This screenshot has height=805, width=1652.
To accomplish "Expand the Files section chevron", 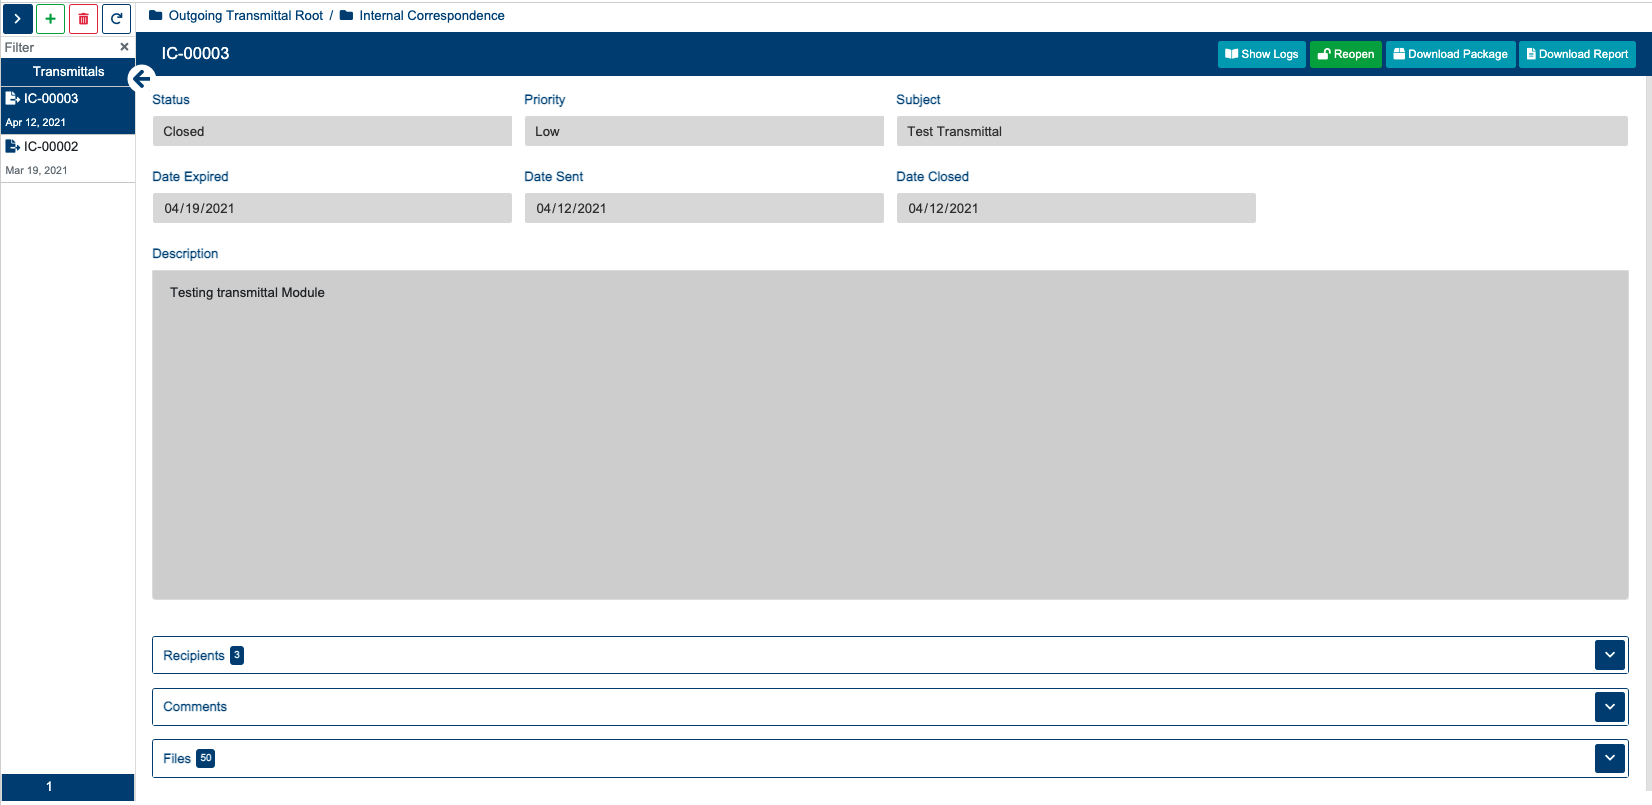I will coord(1610,758).
